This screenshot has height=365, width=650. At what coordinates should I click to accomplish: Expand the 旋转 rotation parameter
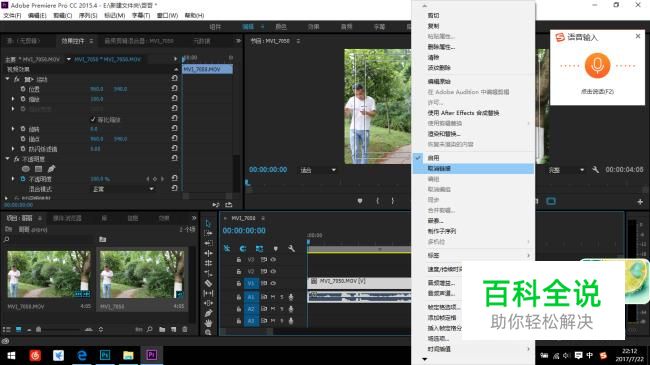point(13,129)
